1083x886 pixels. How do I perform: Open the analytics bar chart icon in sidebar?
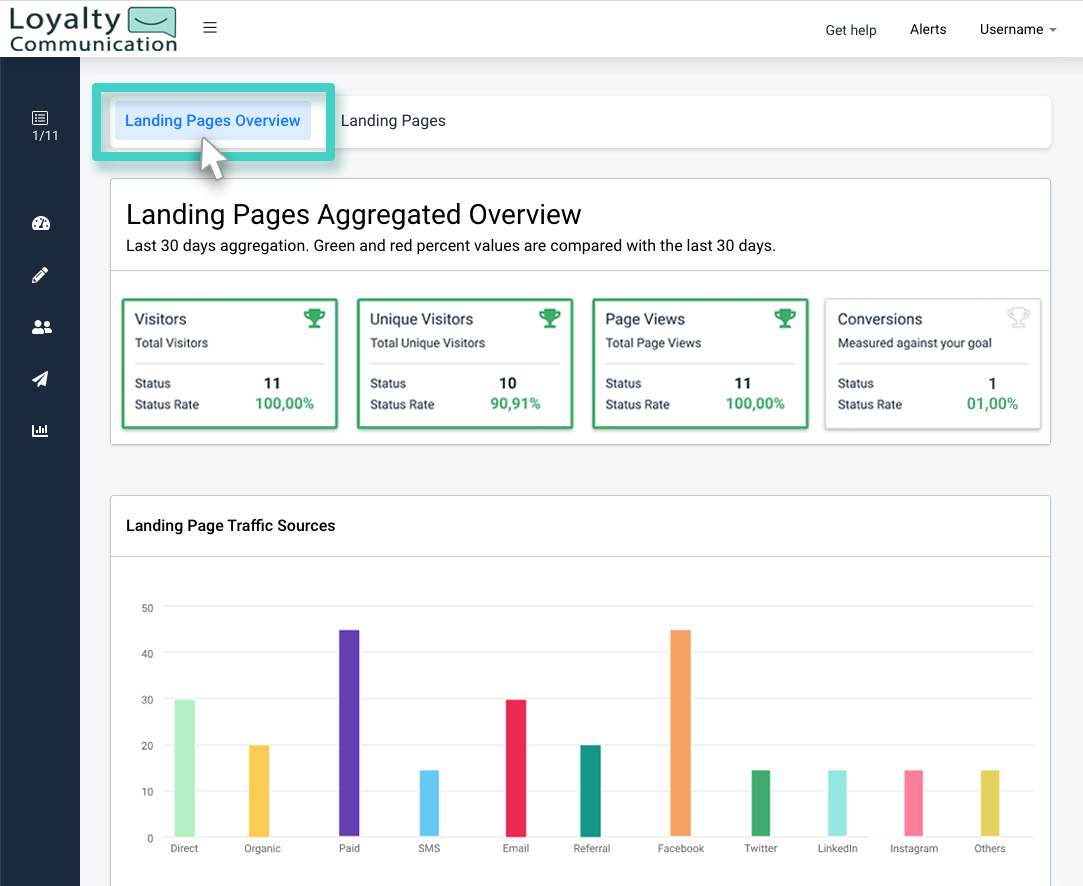pos(40,431)
